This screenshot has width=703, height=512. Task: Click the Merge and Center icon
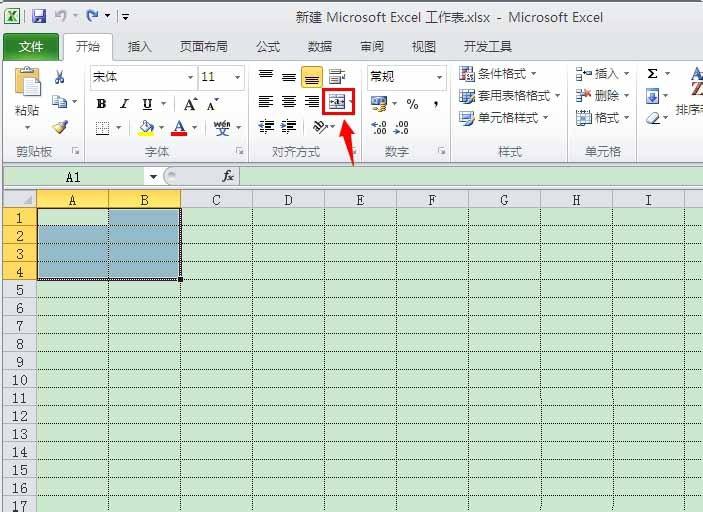[337, 102]
